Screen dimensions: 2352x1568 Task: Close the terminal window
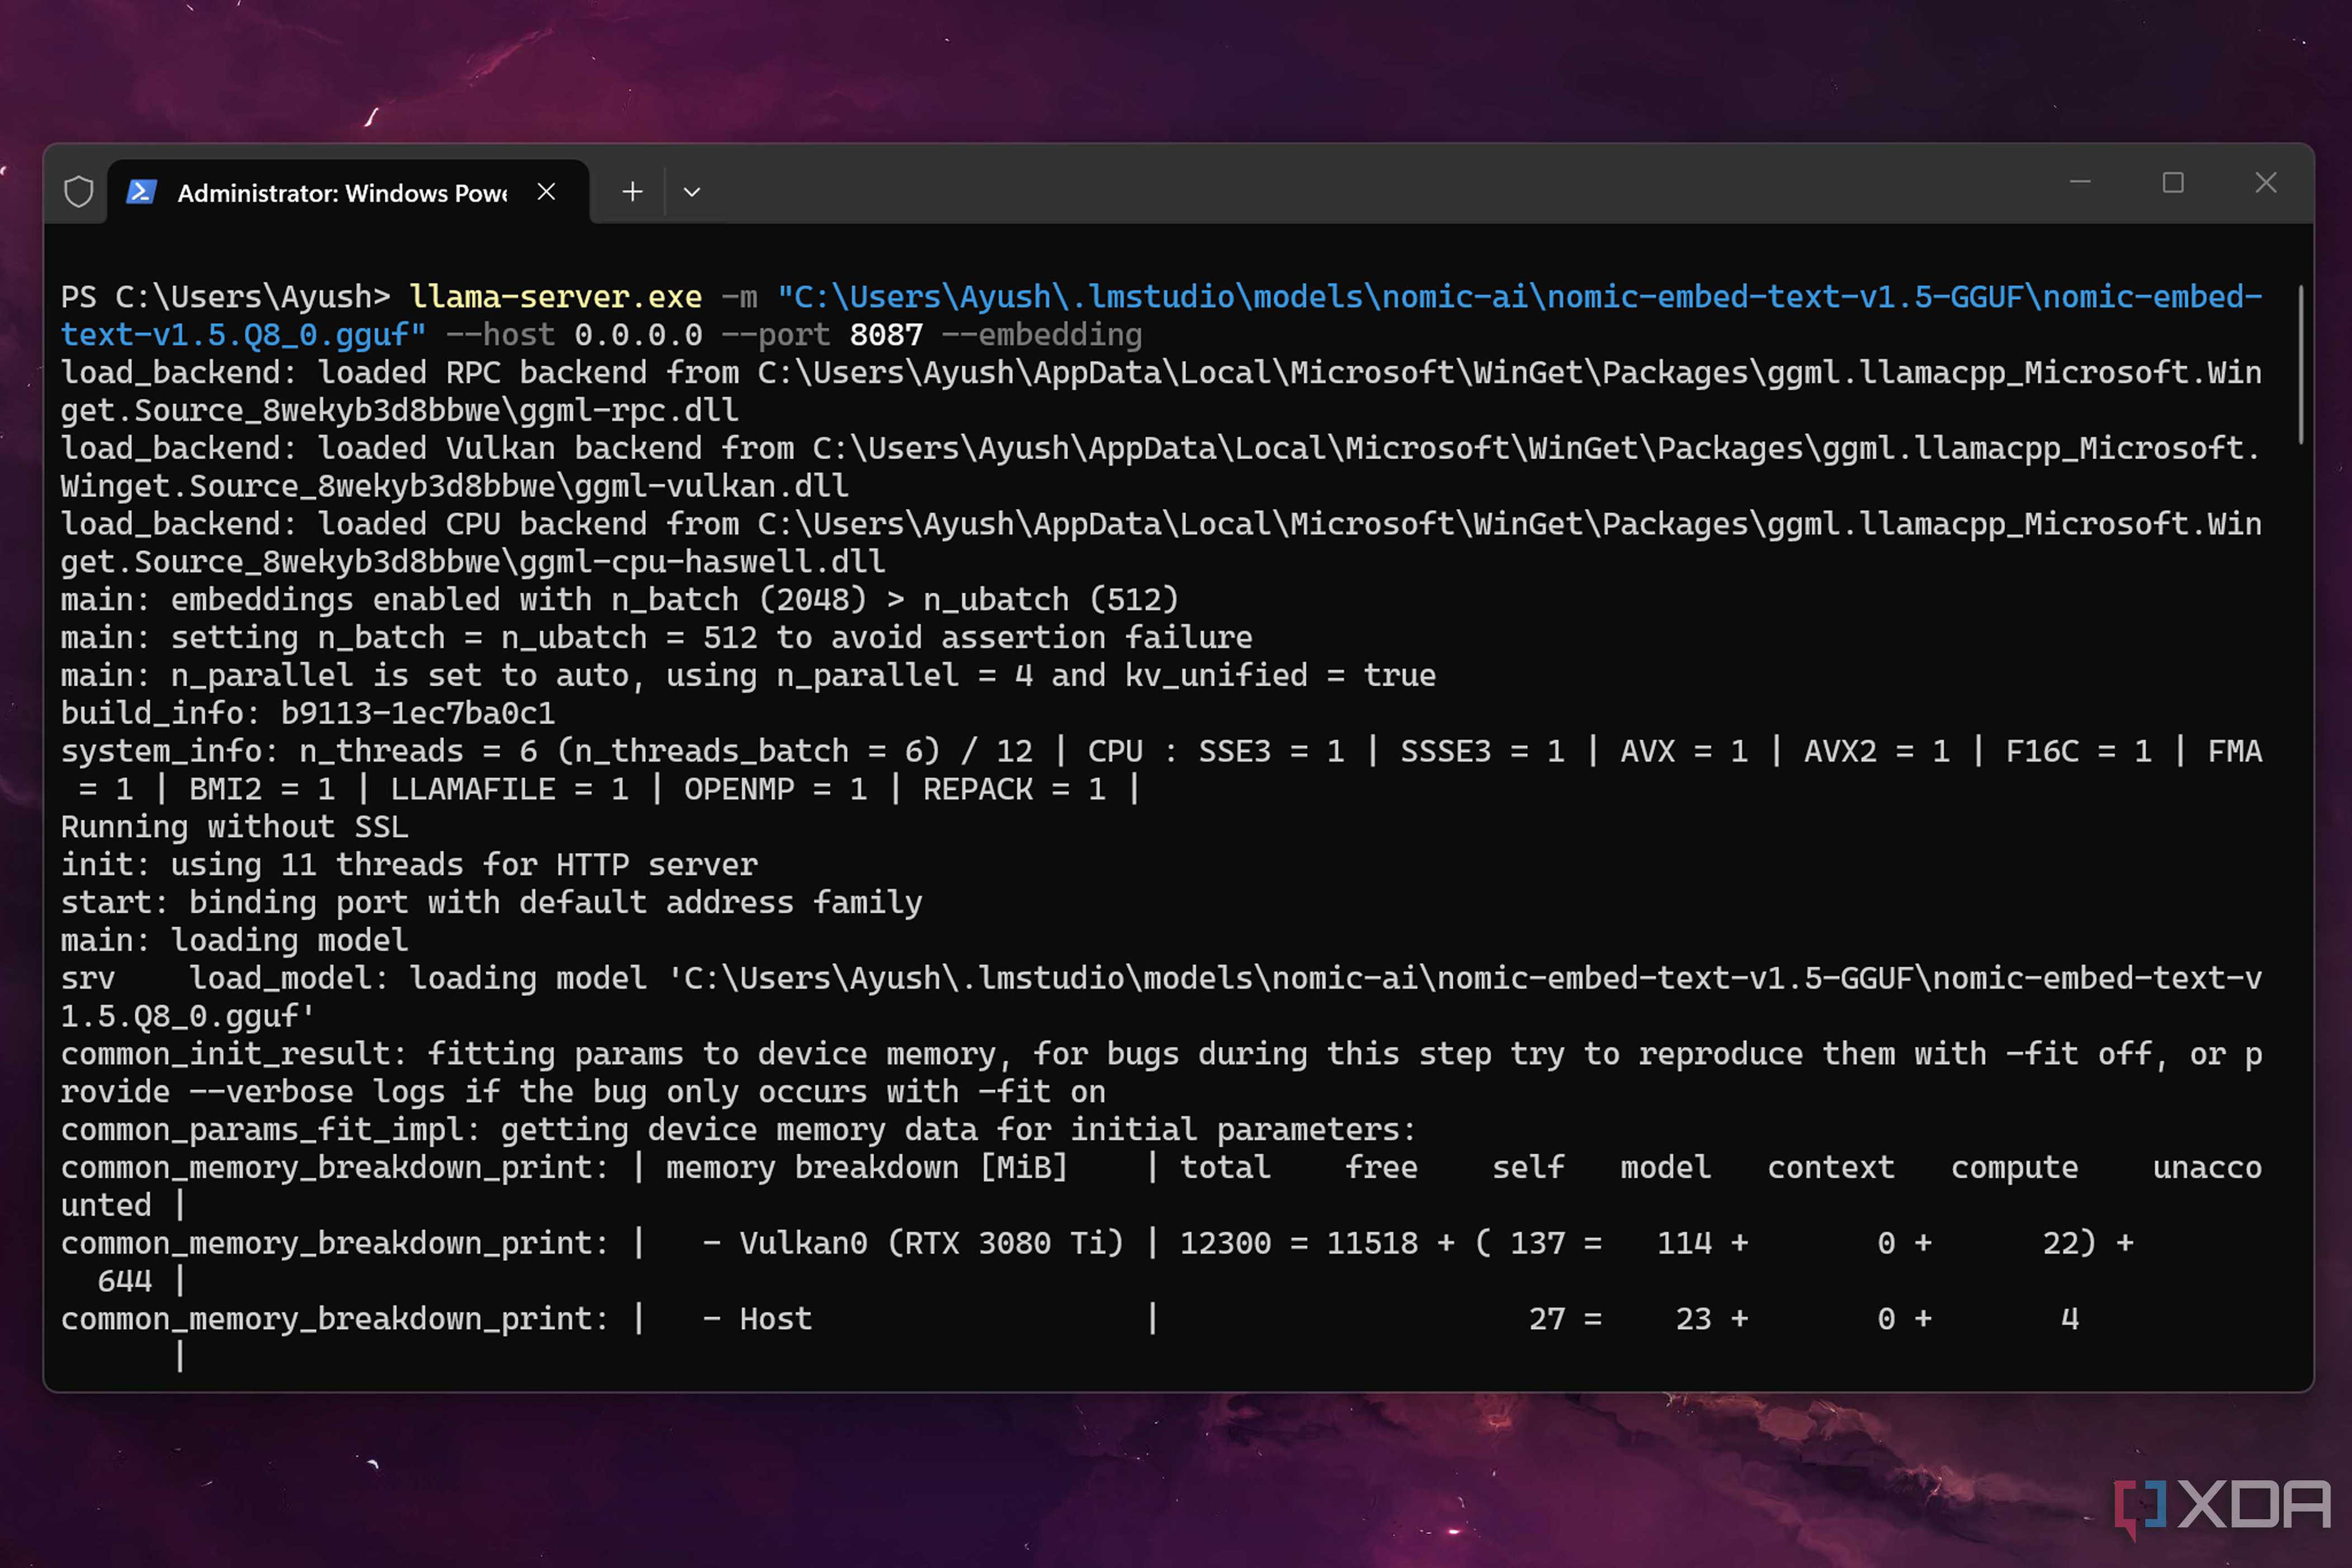coord(2266,183)
